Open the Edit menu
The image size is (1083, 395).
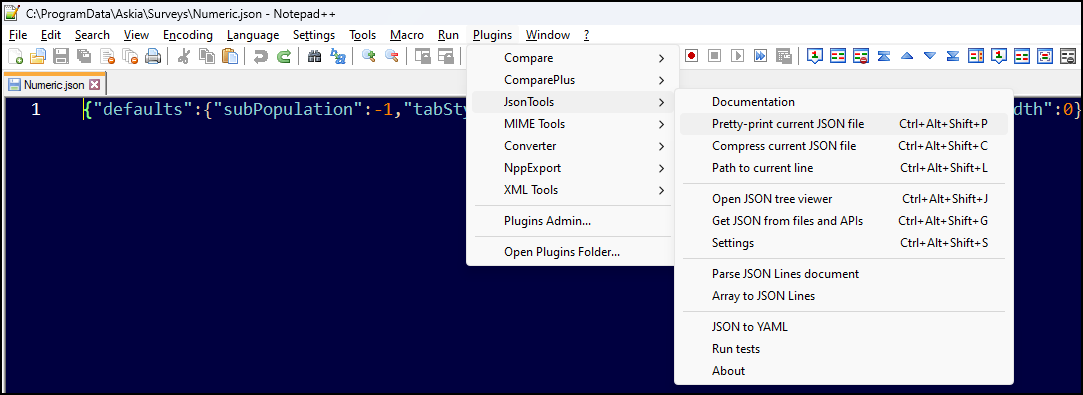coord(51,35)
